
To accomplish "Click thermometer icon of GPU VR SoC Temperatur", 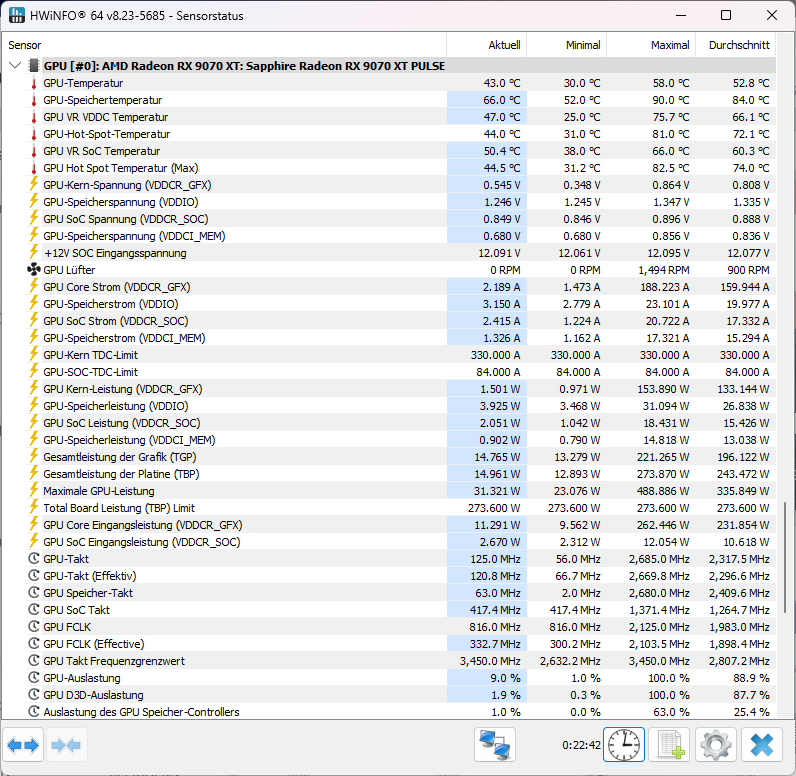I will [34, 151].
